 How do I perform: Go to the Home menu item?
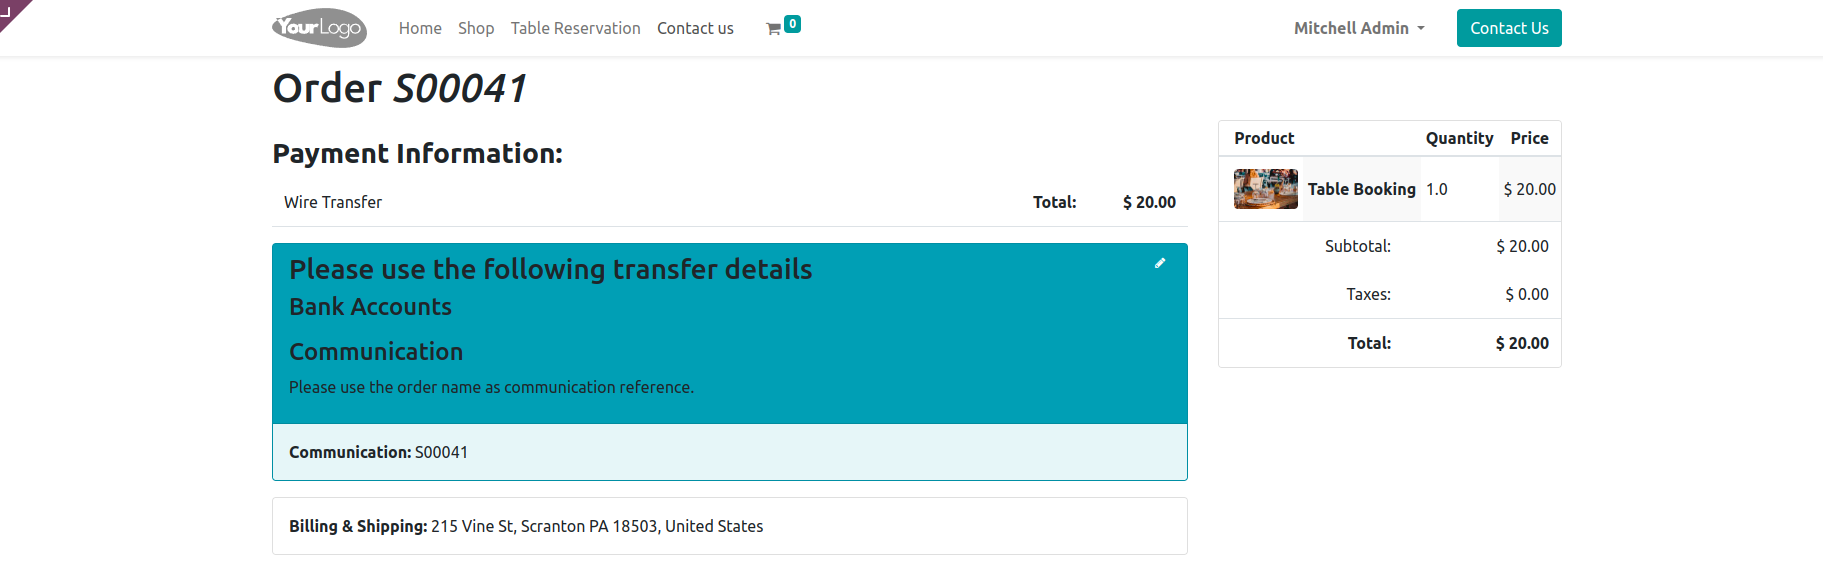tap(420, 28)
